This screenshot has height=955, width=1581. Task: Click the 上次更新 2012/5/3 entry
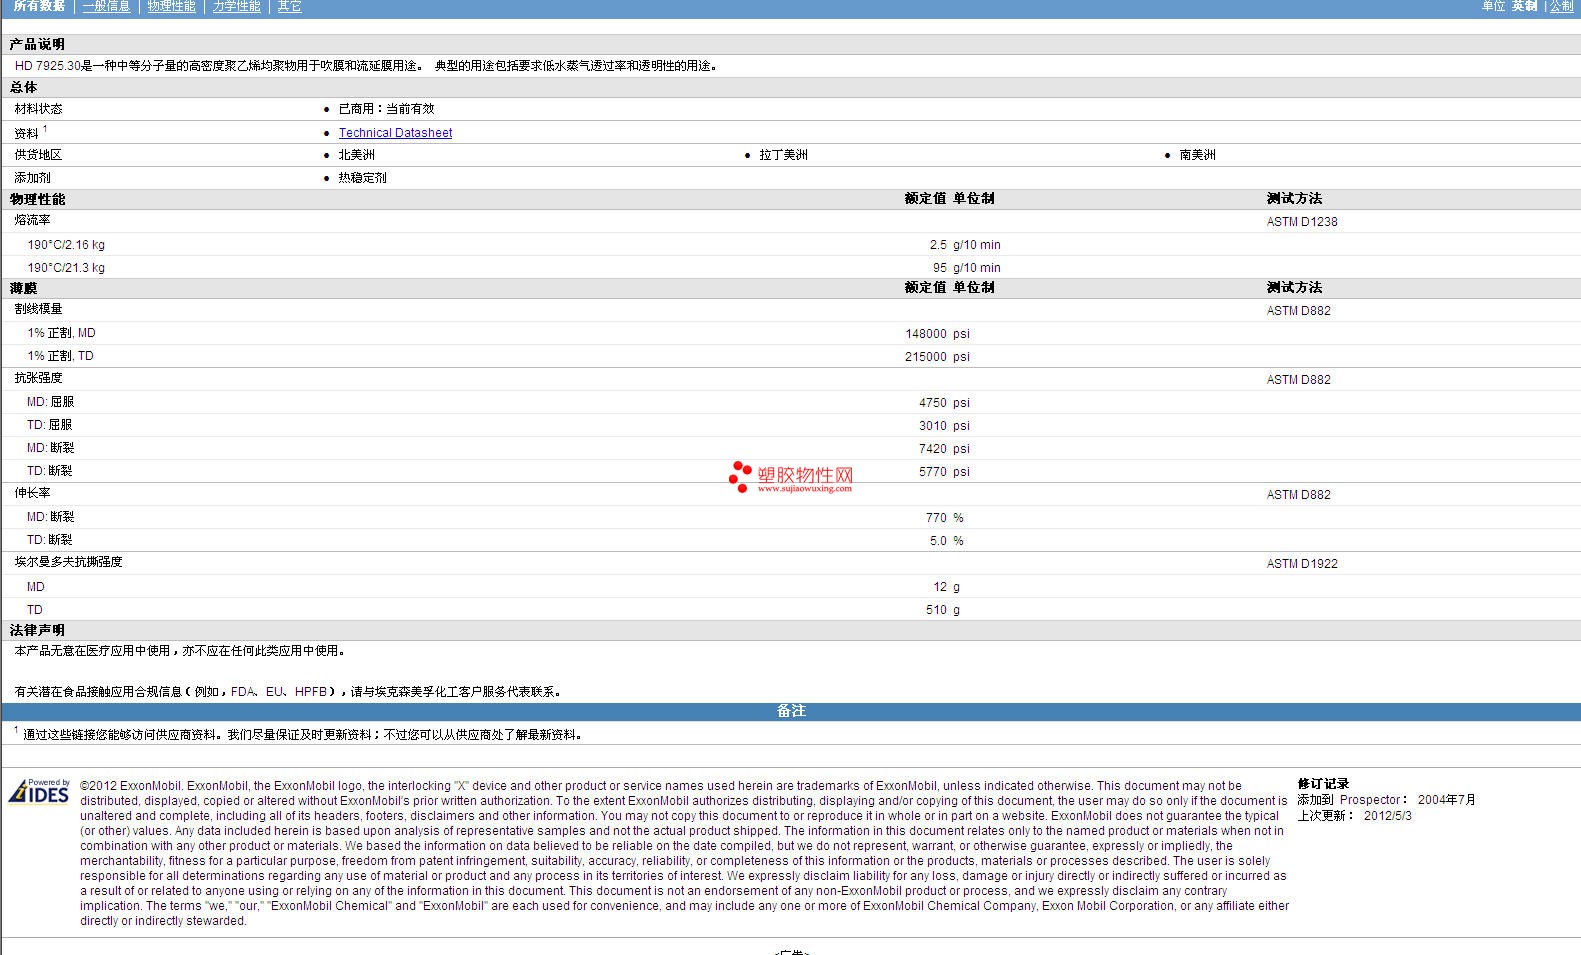click(1355, 816)
